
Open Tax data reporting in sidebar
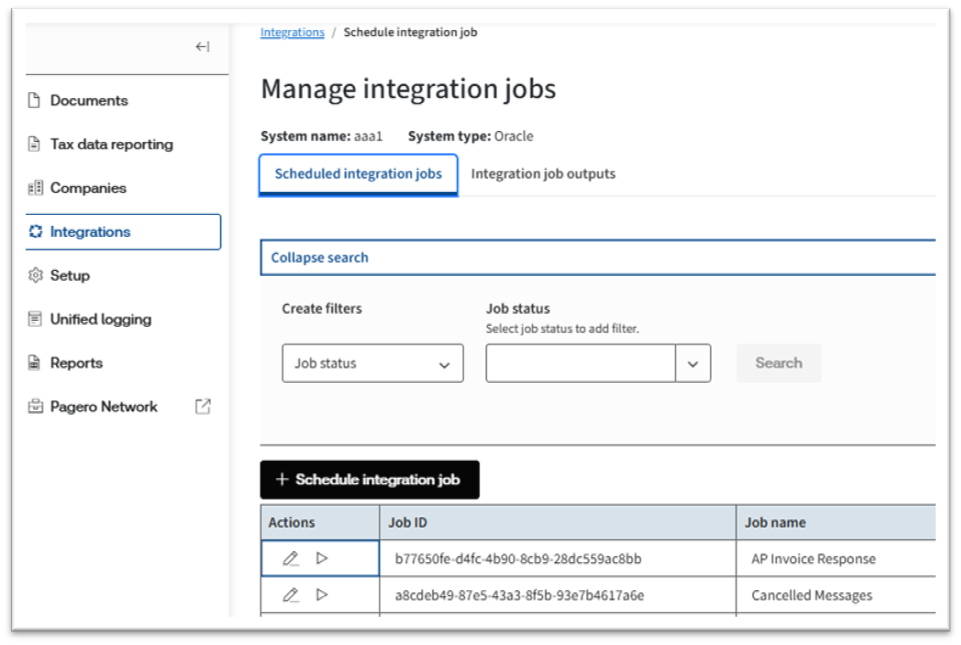coord(111,144)
